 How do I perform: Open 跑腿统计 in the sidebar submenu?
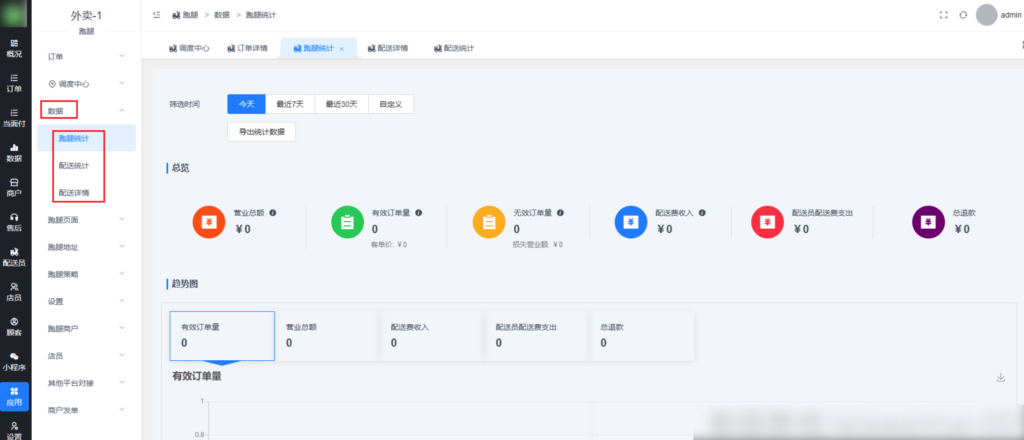coord(86,138)
